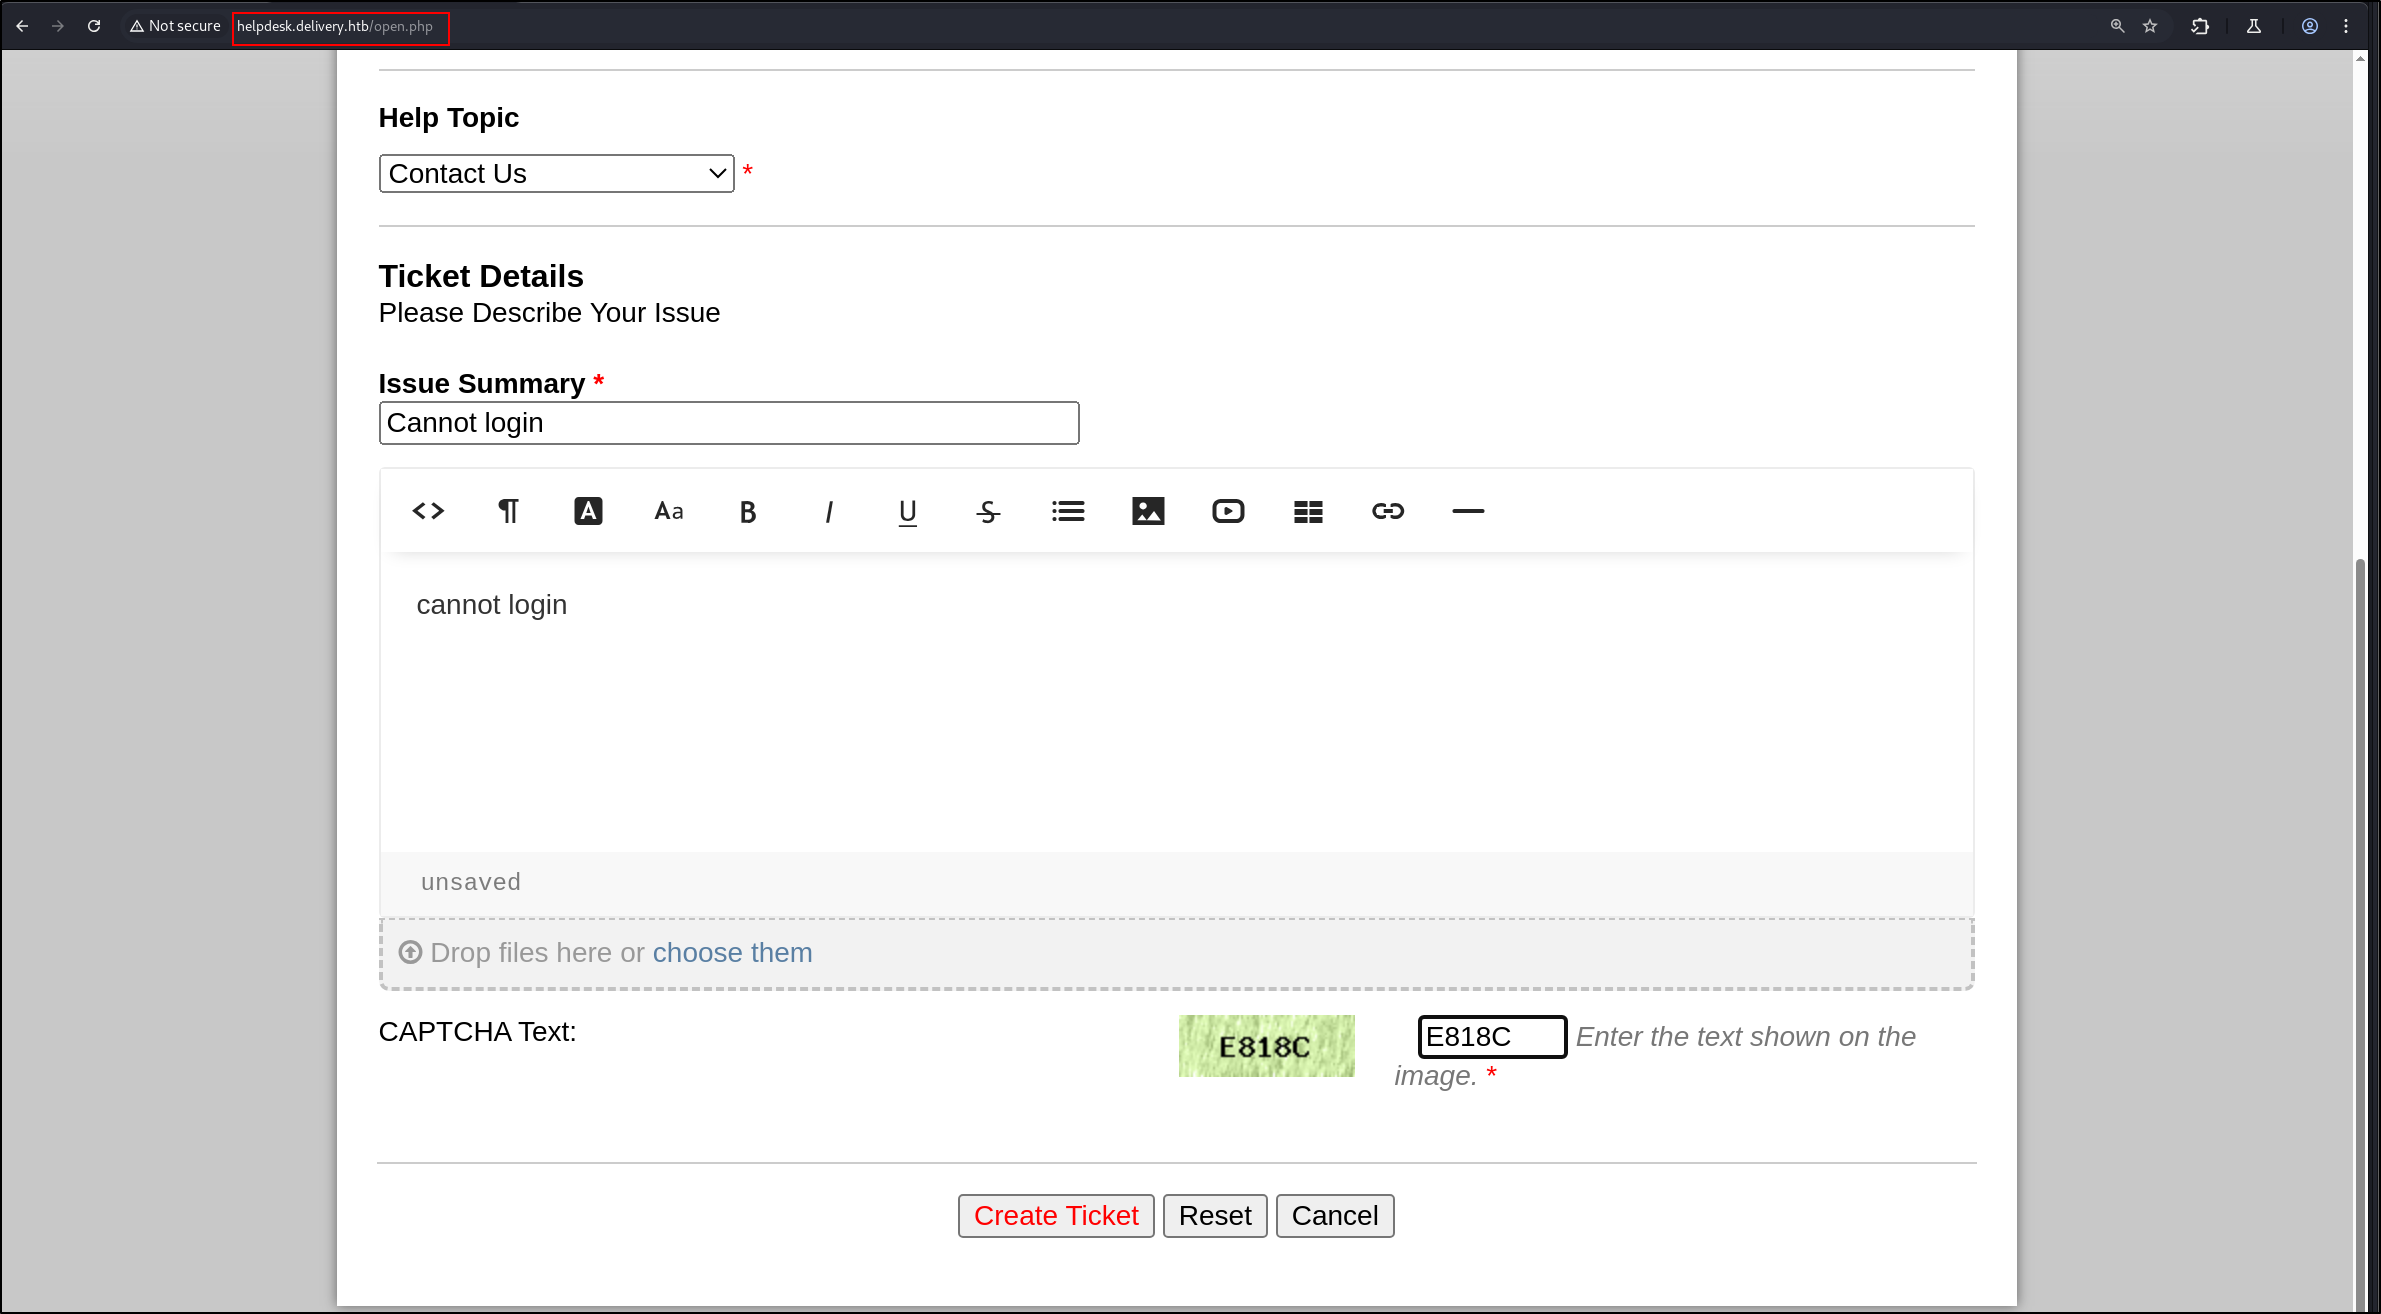
Task: Click the Create Ticket button
Action: tap(1055, 1215)
